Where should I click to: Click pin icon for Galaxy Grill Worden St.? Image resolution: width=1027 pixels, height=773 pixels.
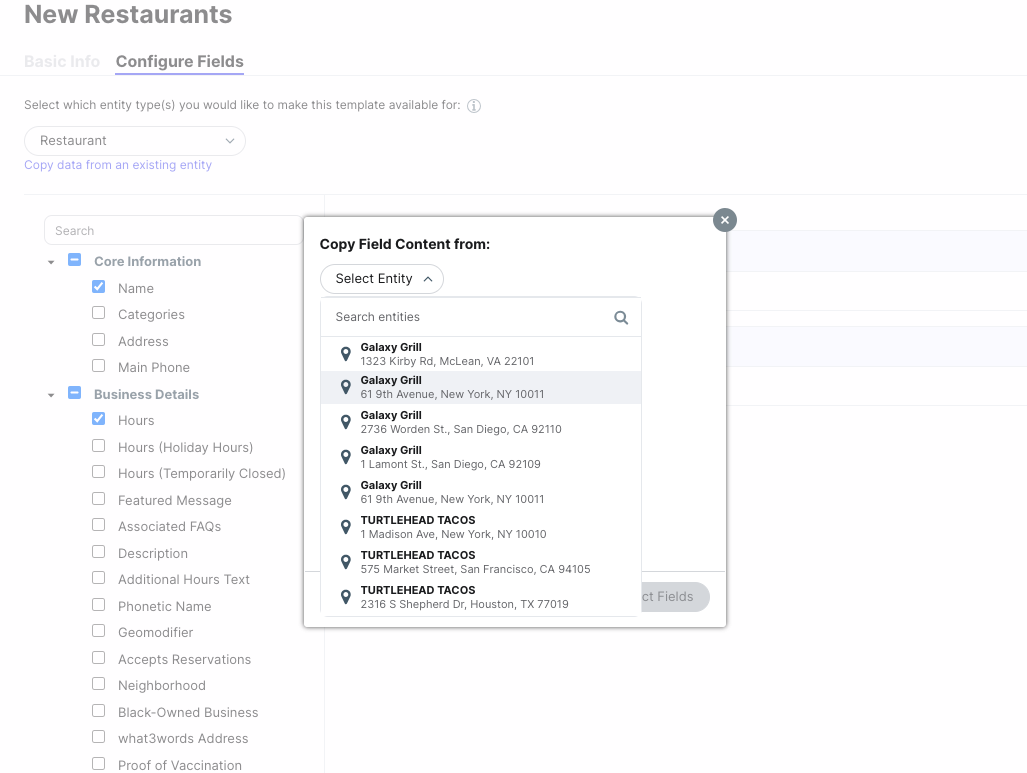pyautogui.click(x=346, y=422)
